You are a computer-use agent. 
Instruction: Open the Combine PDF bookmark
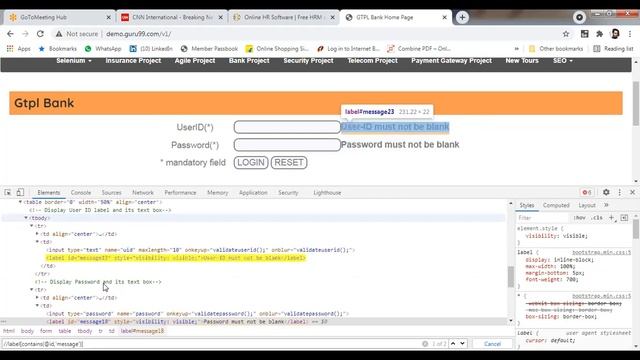click(419, 49)
